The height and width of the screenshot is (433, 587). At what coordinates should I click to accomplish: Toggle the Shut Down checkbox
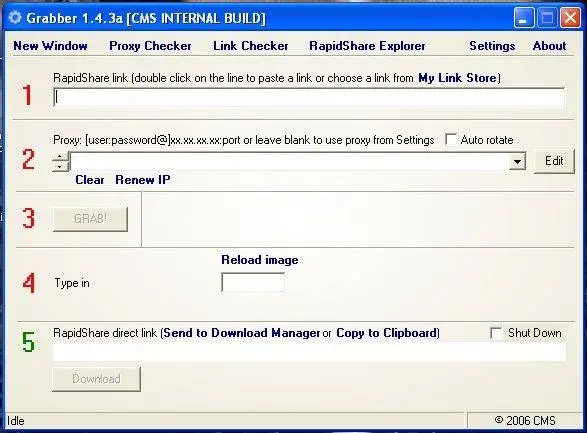tap(496, 333)
